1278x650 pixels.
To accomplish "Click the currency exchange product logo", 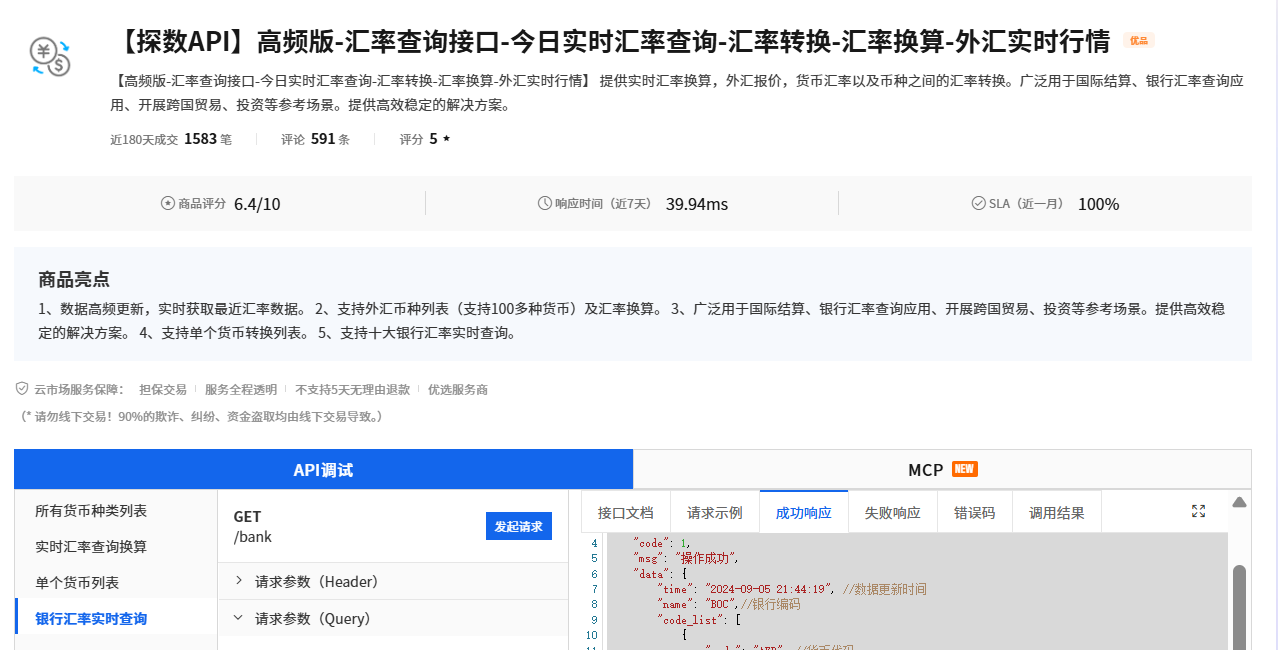I will click(x=50, y=57).
